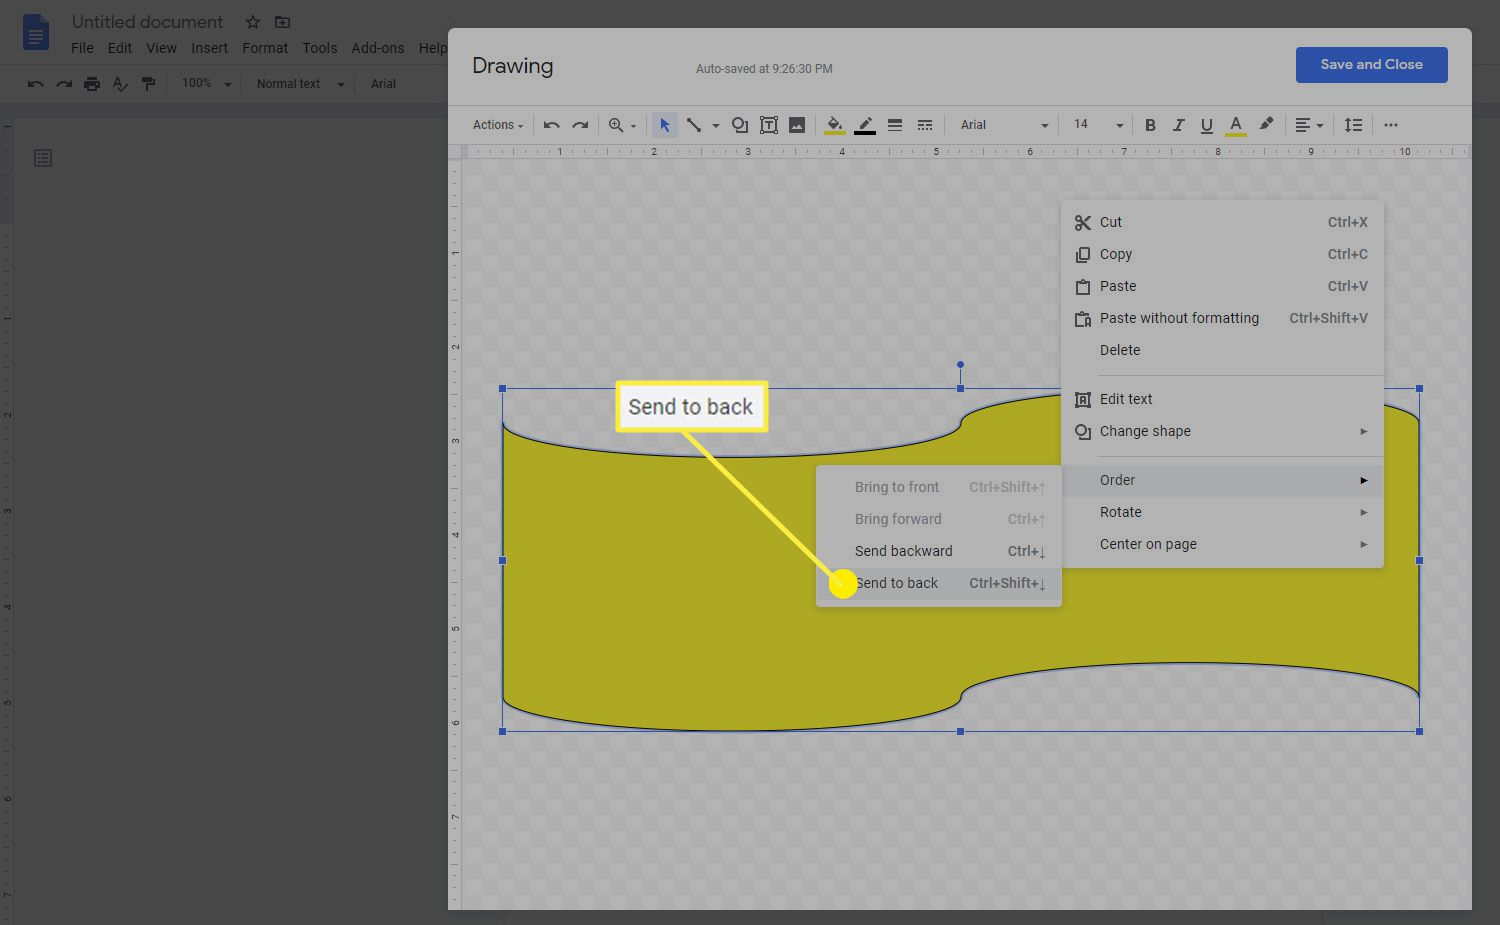
Task: Expand the Line tool dropdown arrow
Action: [715, 126]
